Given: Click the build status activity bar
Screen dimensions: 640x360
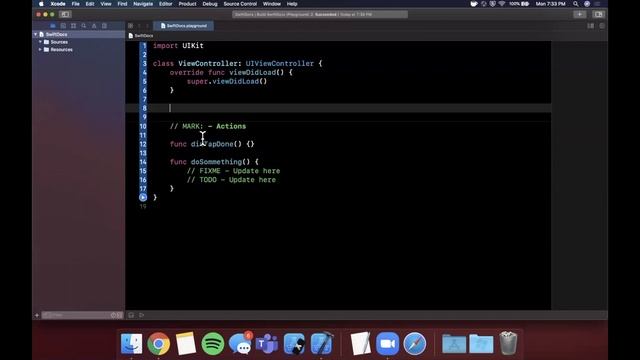Looking at the screenshot, I should pos(320,14).
